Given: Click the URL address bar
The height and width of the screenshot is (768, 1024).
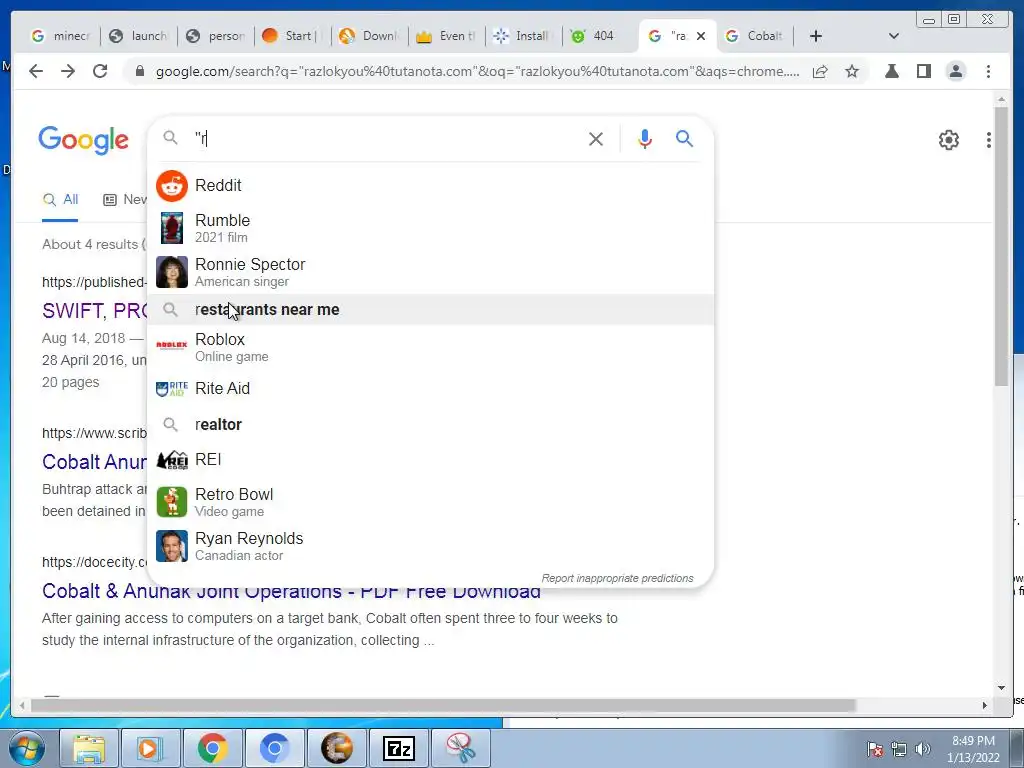Looking at the screenshot, I should [x=477, y=71].
